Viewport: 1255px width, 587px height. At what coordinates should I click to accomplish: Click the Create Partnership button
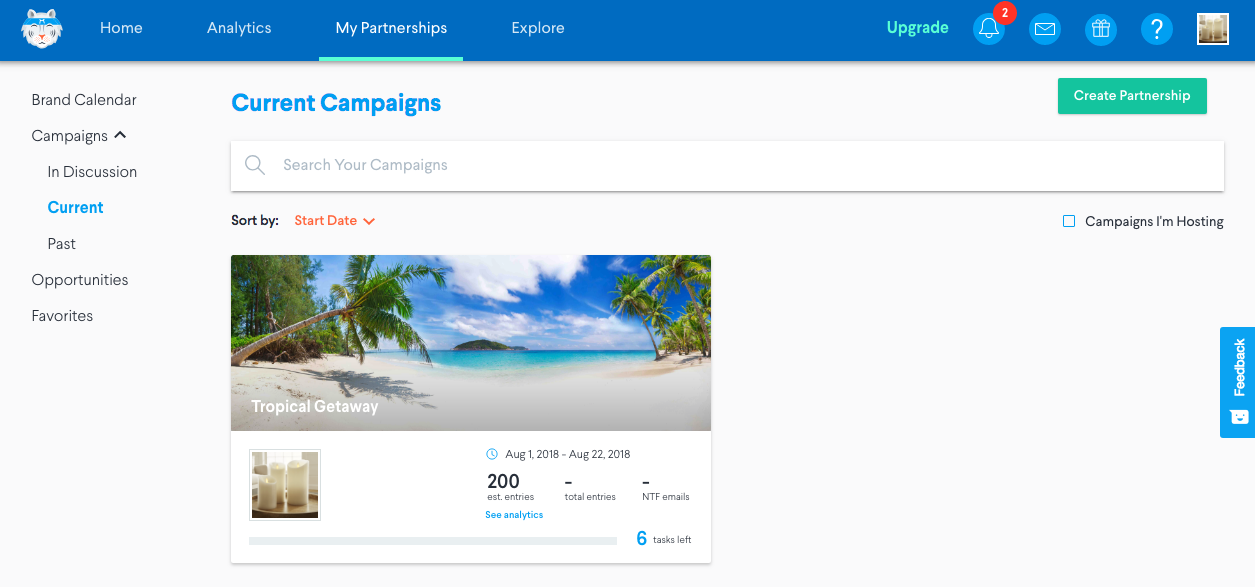pyautogui.click(x=1132, y=96)
